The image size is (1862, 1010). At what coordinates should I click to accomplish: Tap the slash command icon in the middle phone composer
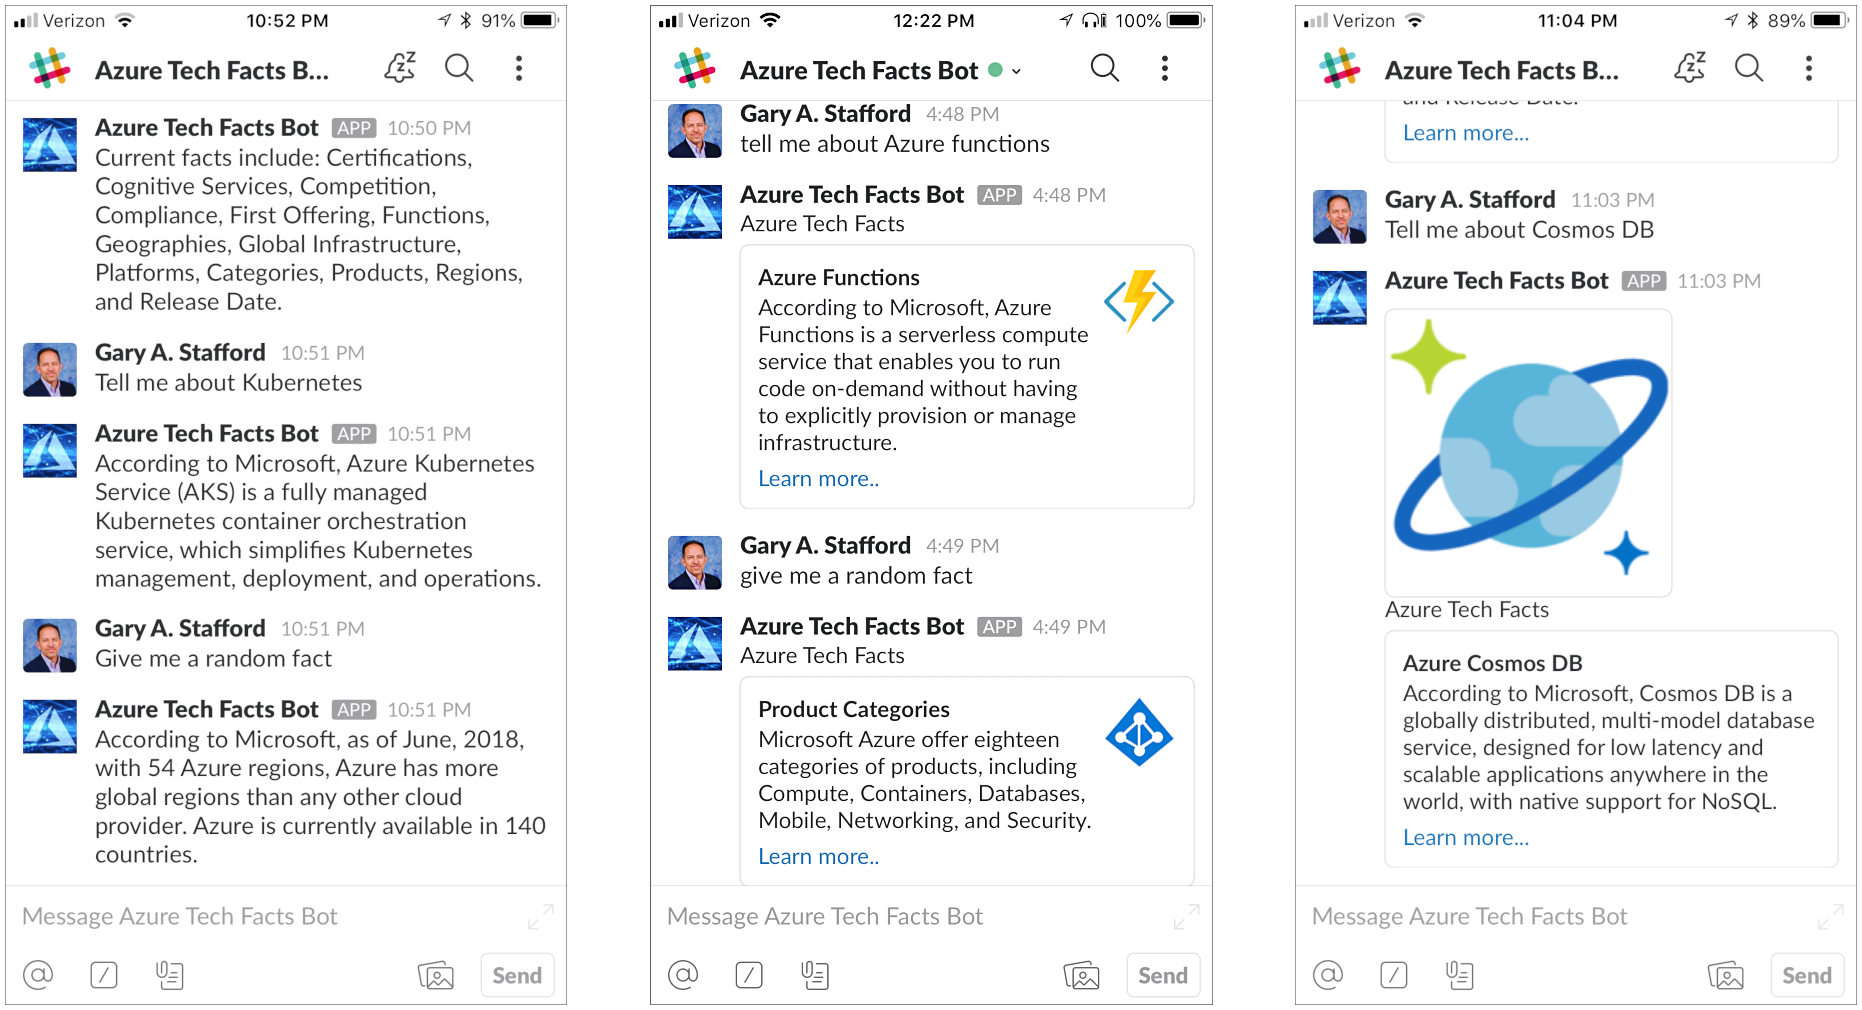point(749,974)
